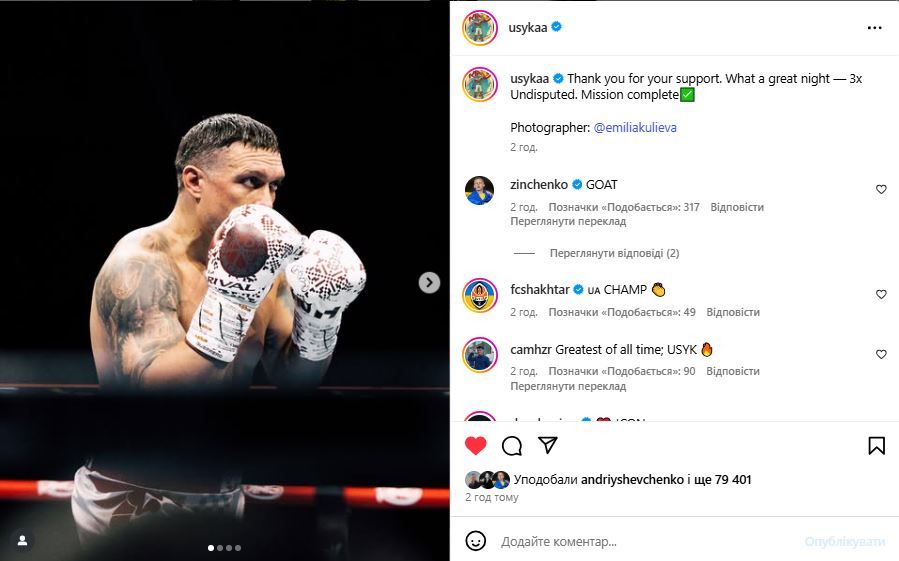This screenshot has width=899, height=561.
Task: Open andriyshevchenko from likes line
Action: pyautogui.click(x=632, y=480)
